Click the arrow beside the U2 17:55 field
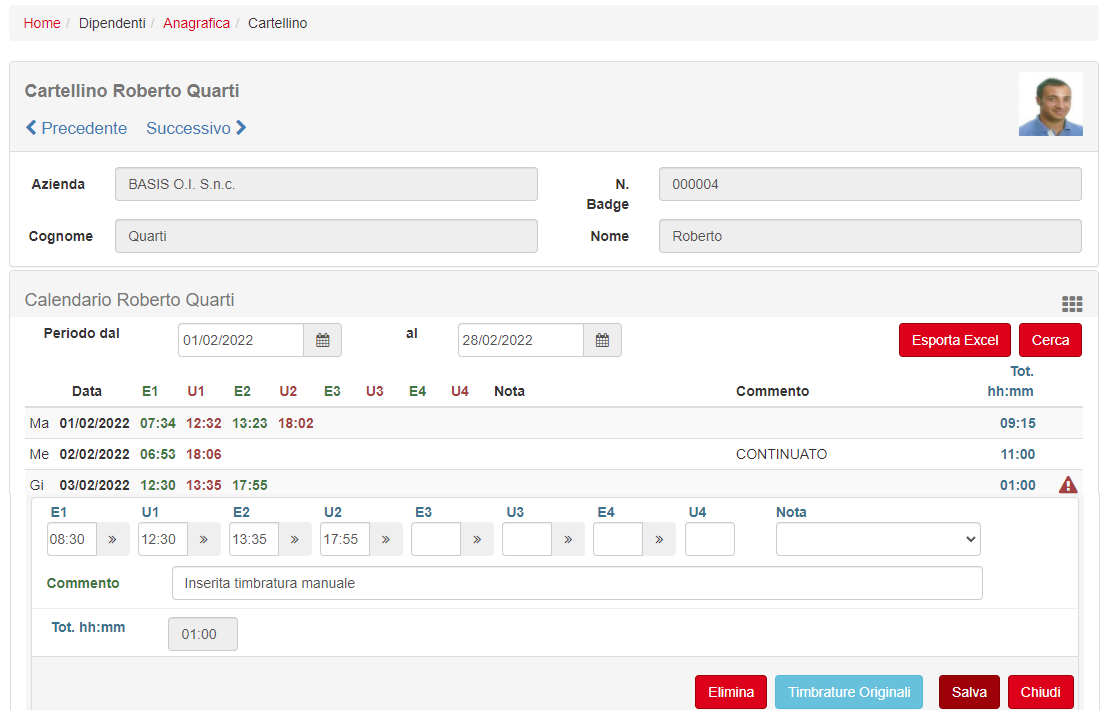The width and height of the screenshot is (1113, 713). (386, 538)
